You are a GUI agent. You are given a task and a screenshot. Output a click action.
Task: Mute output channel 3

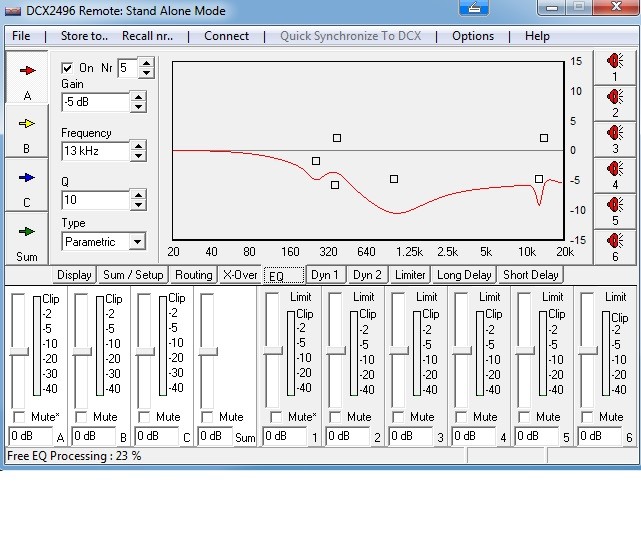point(398,417)
